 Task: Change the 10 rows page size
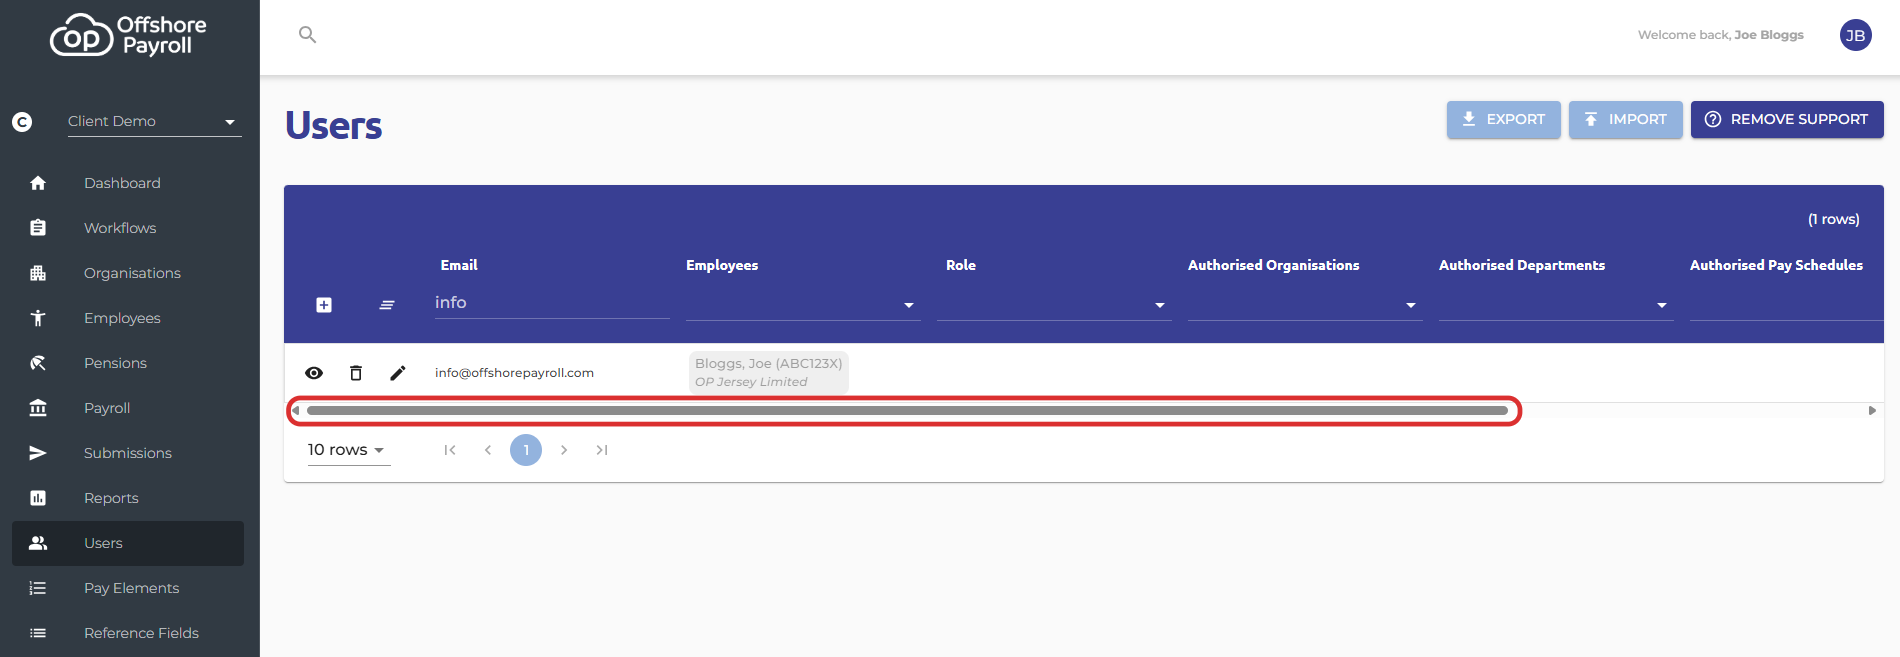(347, 450)
